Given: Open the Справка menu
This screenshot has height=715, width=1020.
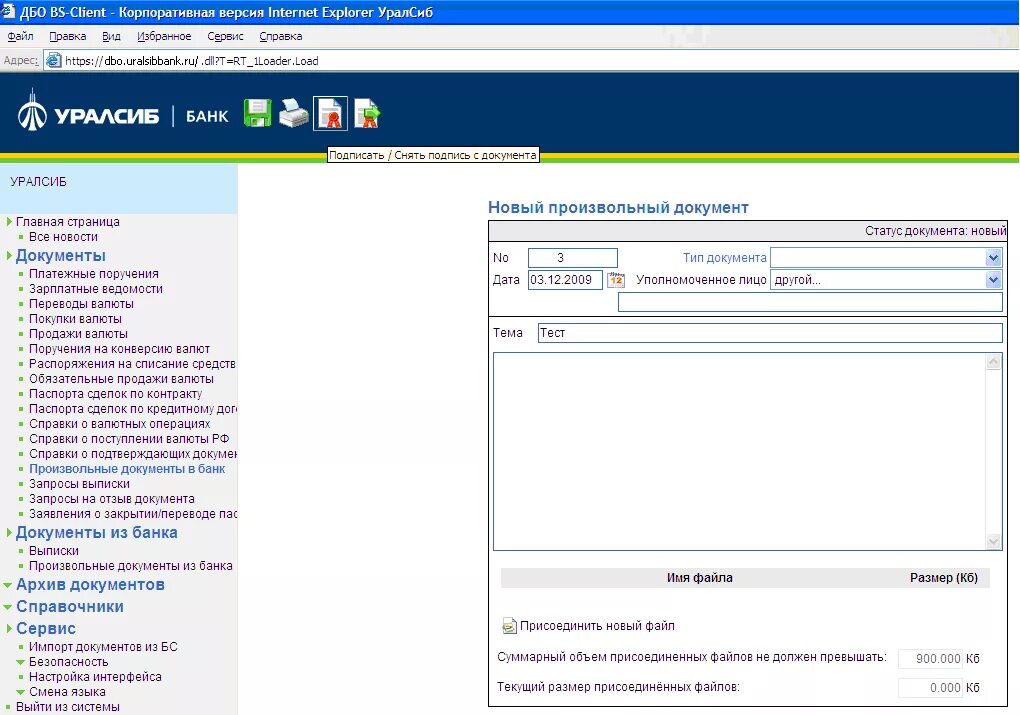Looking at the screenshot, I should (280, 36).
